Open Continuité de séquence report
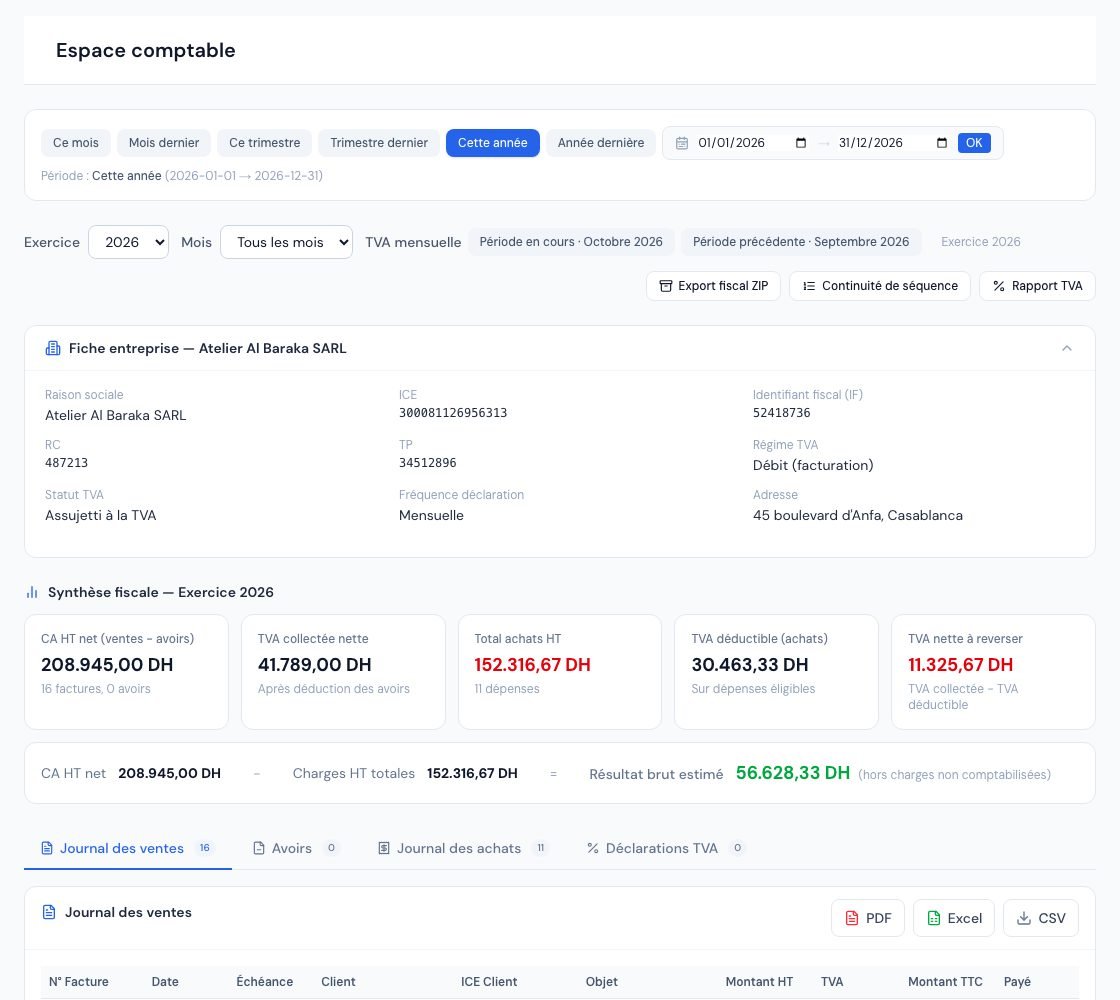1120x1000 pixels. tap(880, 286)
